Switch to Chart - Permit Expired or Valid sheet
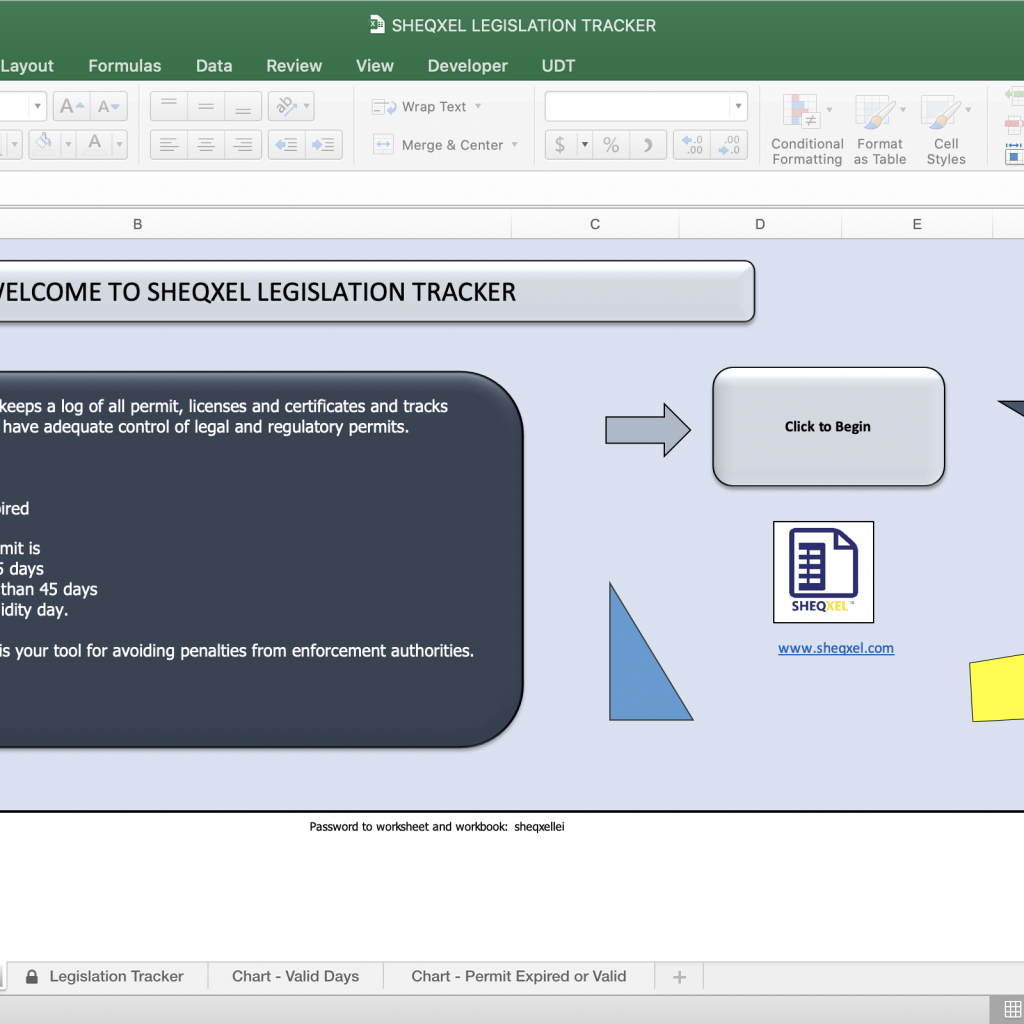Viewport: 1024px width, 1024px height. (x=519, y=976)
